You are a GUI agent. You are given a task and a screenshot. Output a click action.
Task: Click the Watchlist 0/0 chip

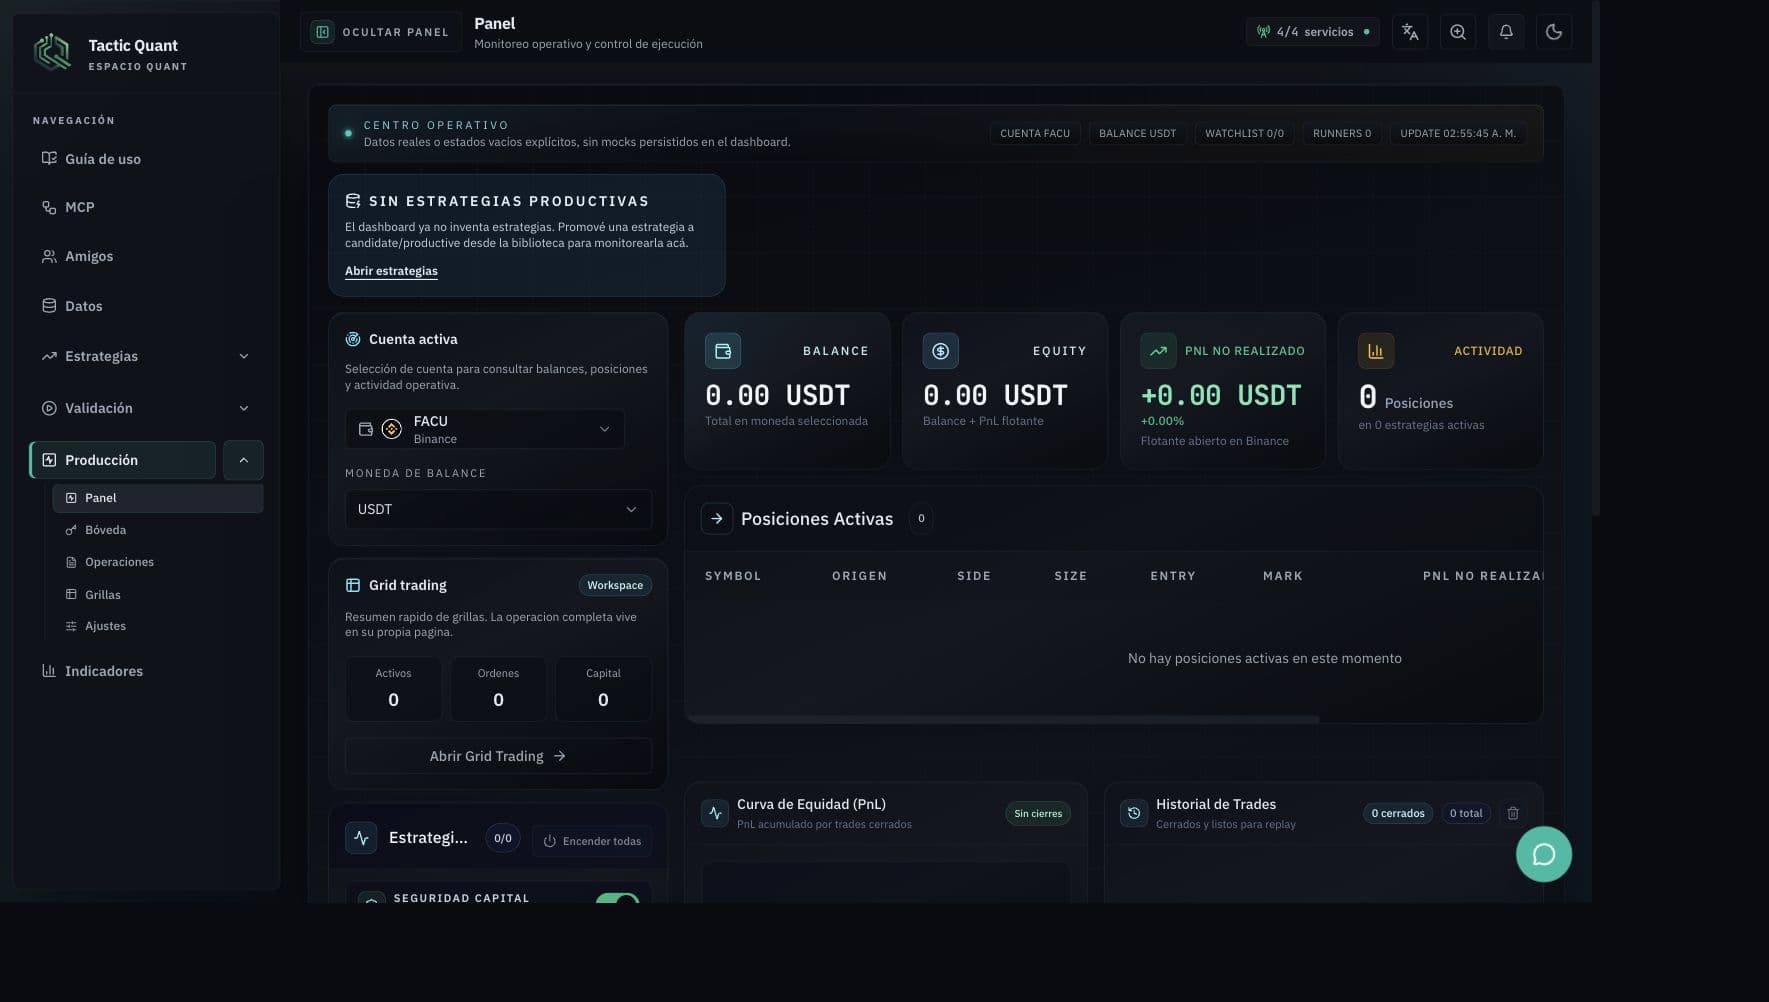click(1244, 133)
